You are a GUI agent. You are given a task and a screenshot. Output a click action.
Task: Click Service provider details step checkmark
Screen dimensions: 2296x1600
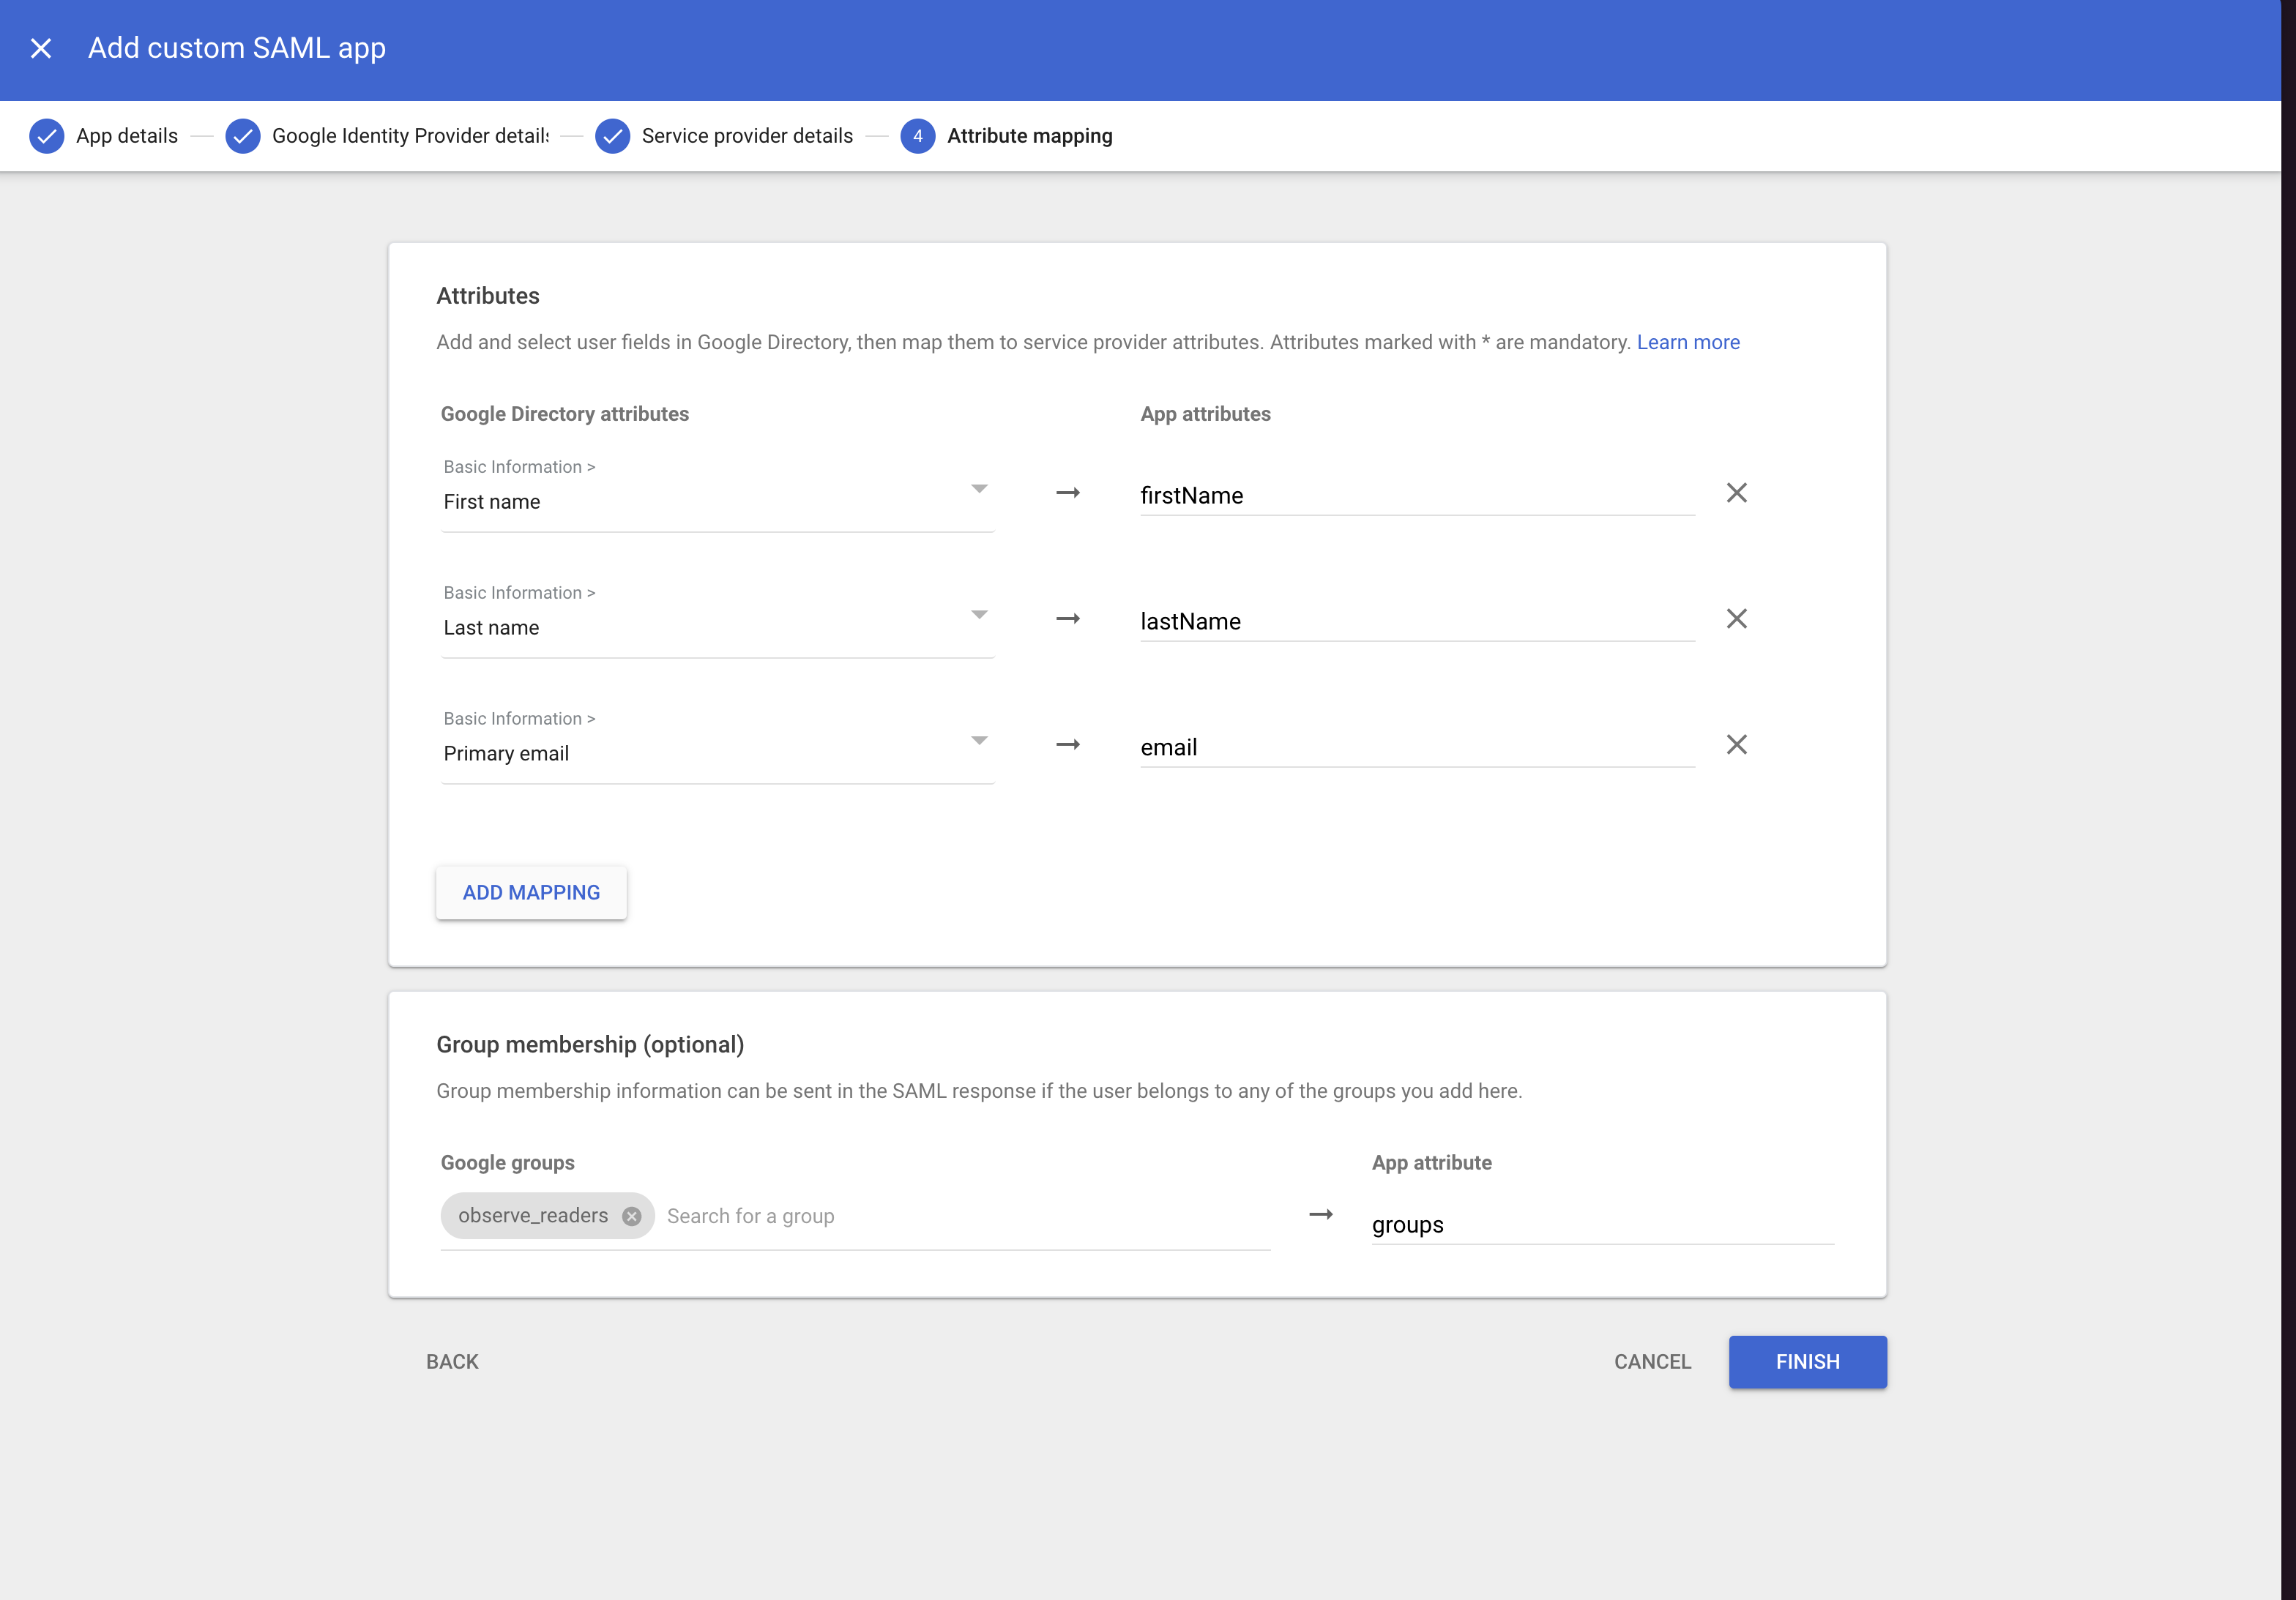(612, 136)
